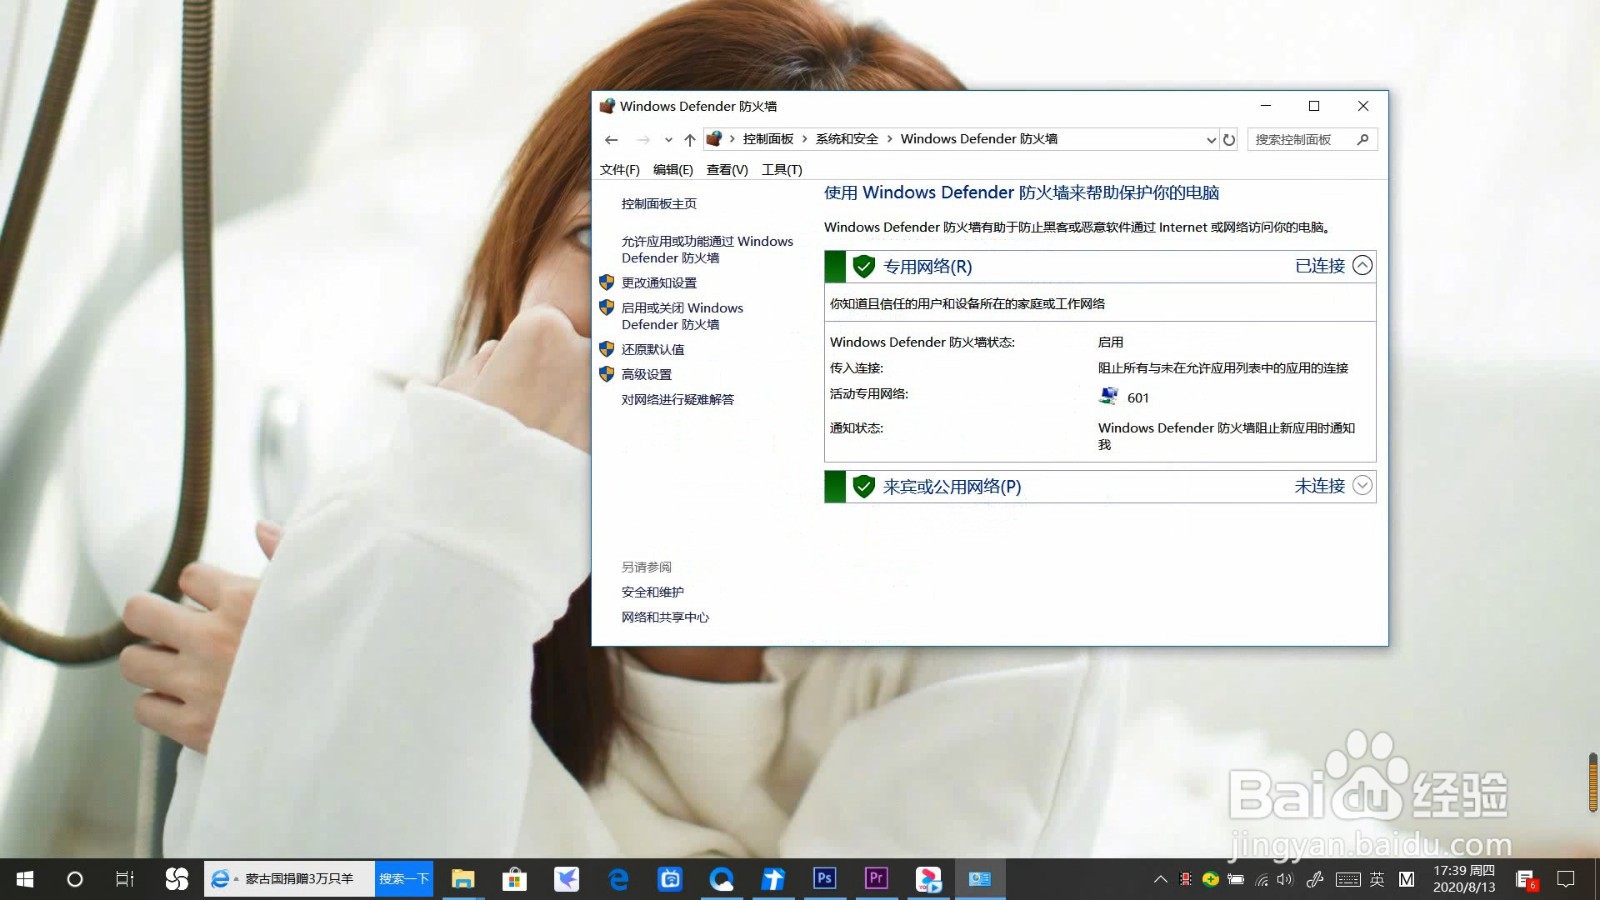Click the 专用网络(R) heading text
Viewport: 1600px width, 900px height.
point(927,267)
